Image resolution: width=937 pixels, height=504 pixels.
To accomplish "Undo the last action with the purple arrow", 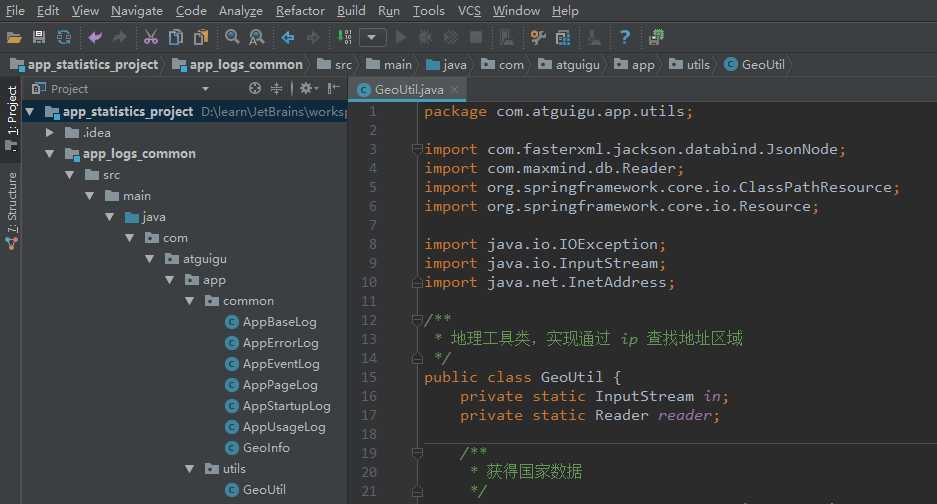I will point(94,37).
